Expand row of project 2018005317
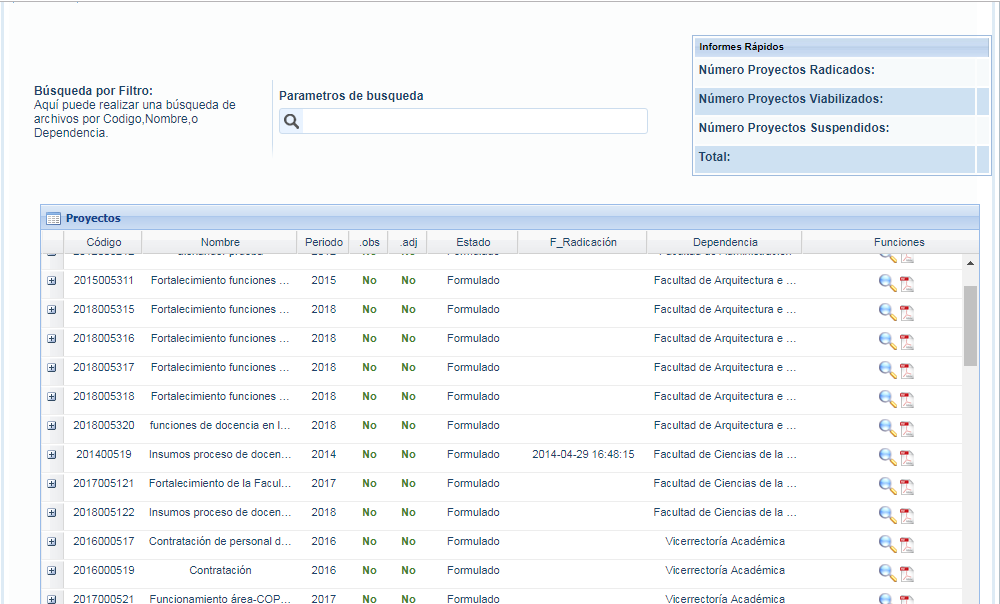 (x=52, y=367)
